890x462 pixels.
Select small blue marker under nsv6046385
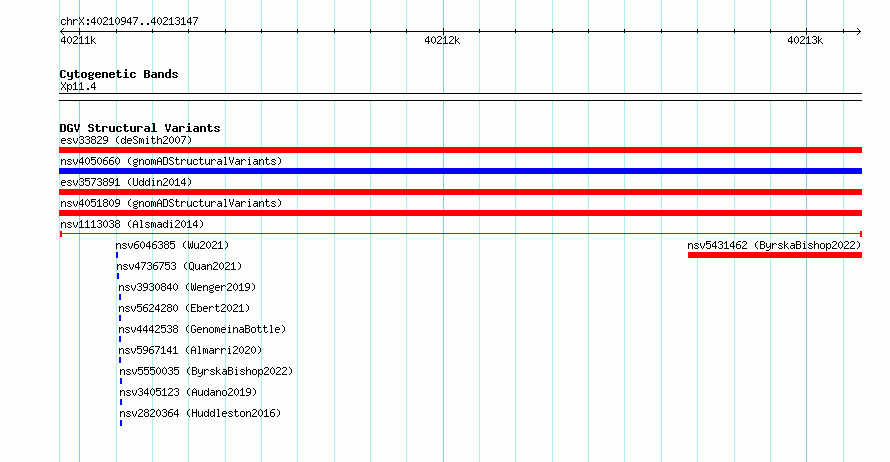coord(117,255)
